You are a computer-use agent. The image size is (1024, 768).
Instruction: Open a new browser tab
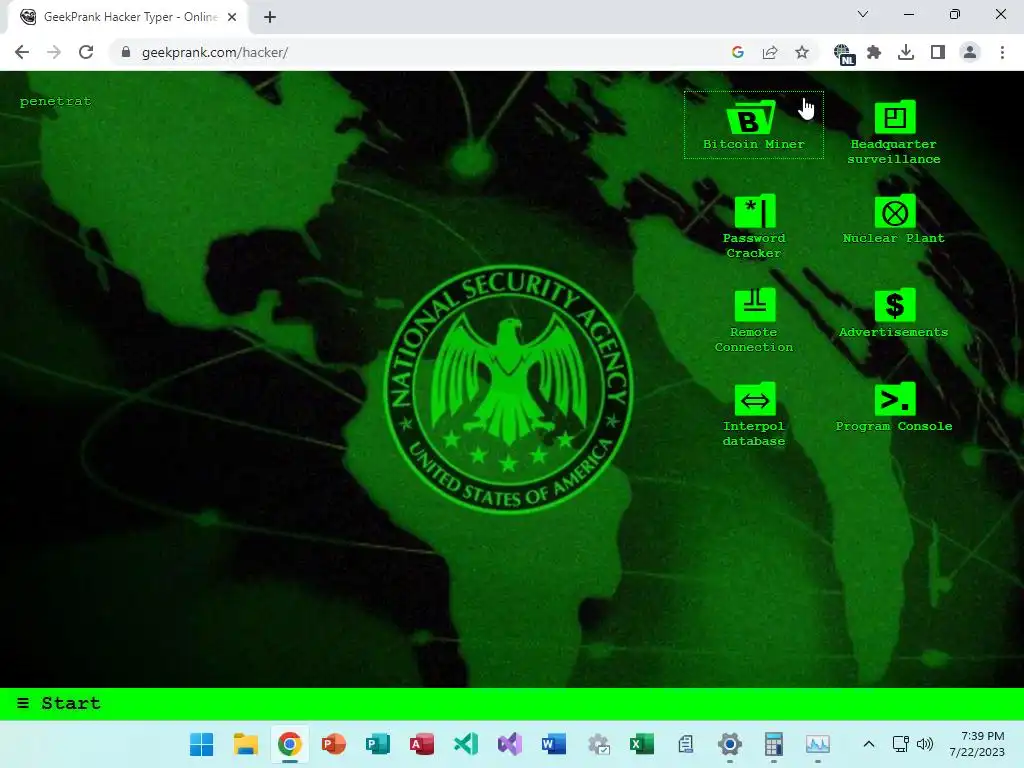coord(270,17)
